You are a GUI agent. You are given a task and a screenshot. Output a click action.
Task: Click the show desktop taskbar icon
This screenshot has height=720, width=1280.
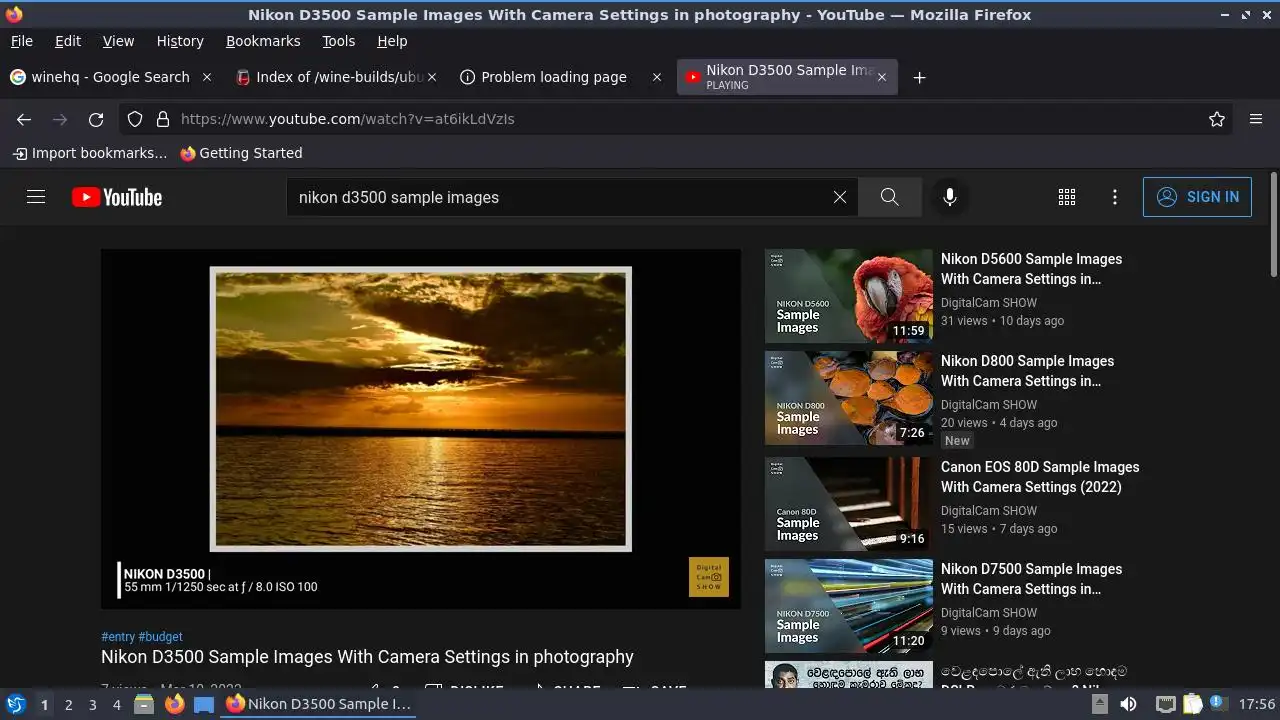(x=204, y=704)
